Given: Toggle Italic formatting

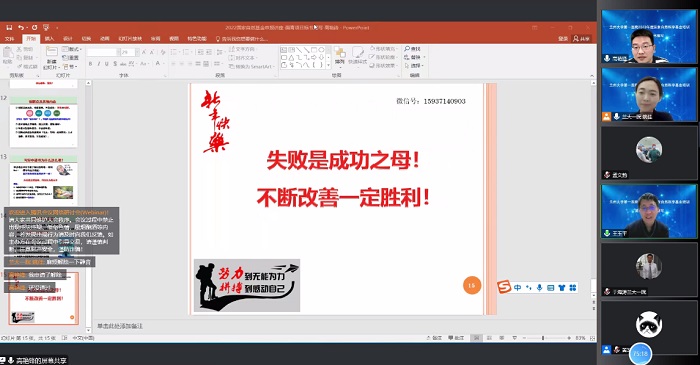Looking at the screenshot, I should click(99, 64).
